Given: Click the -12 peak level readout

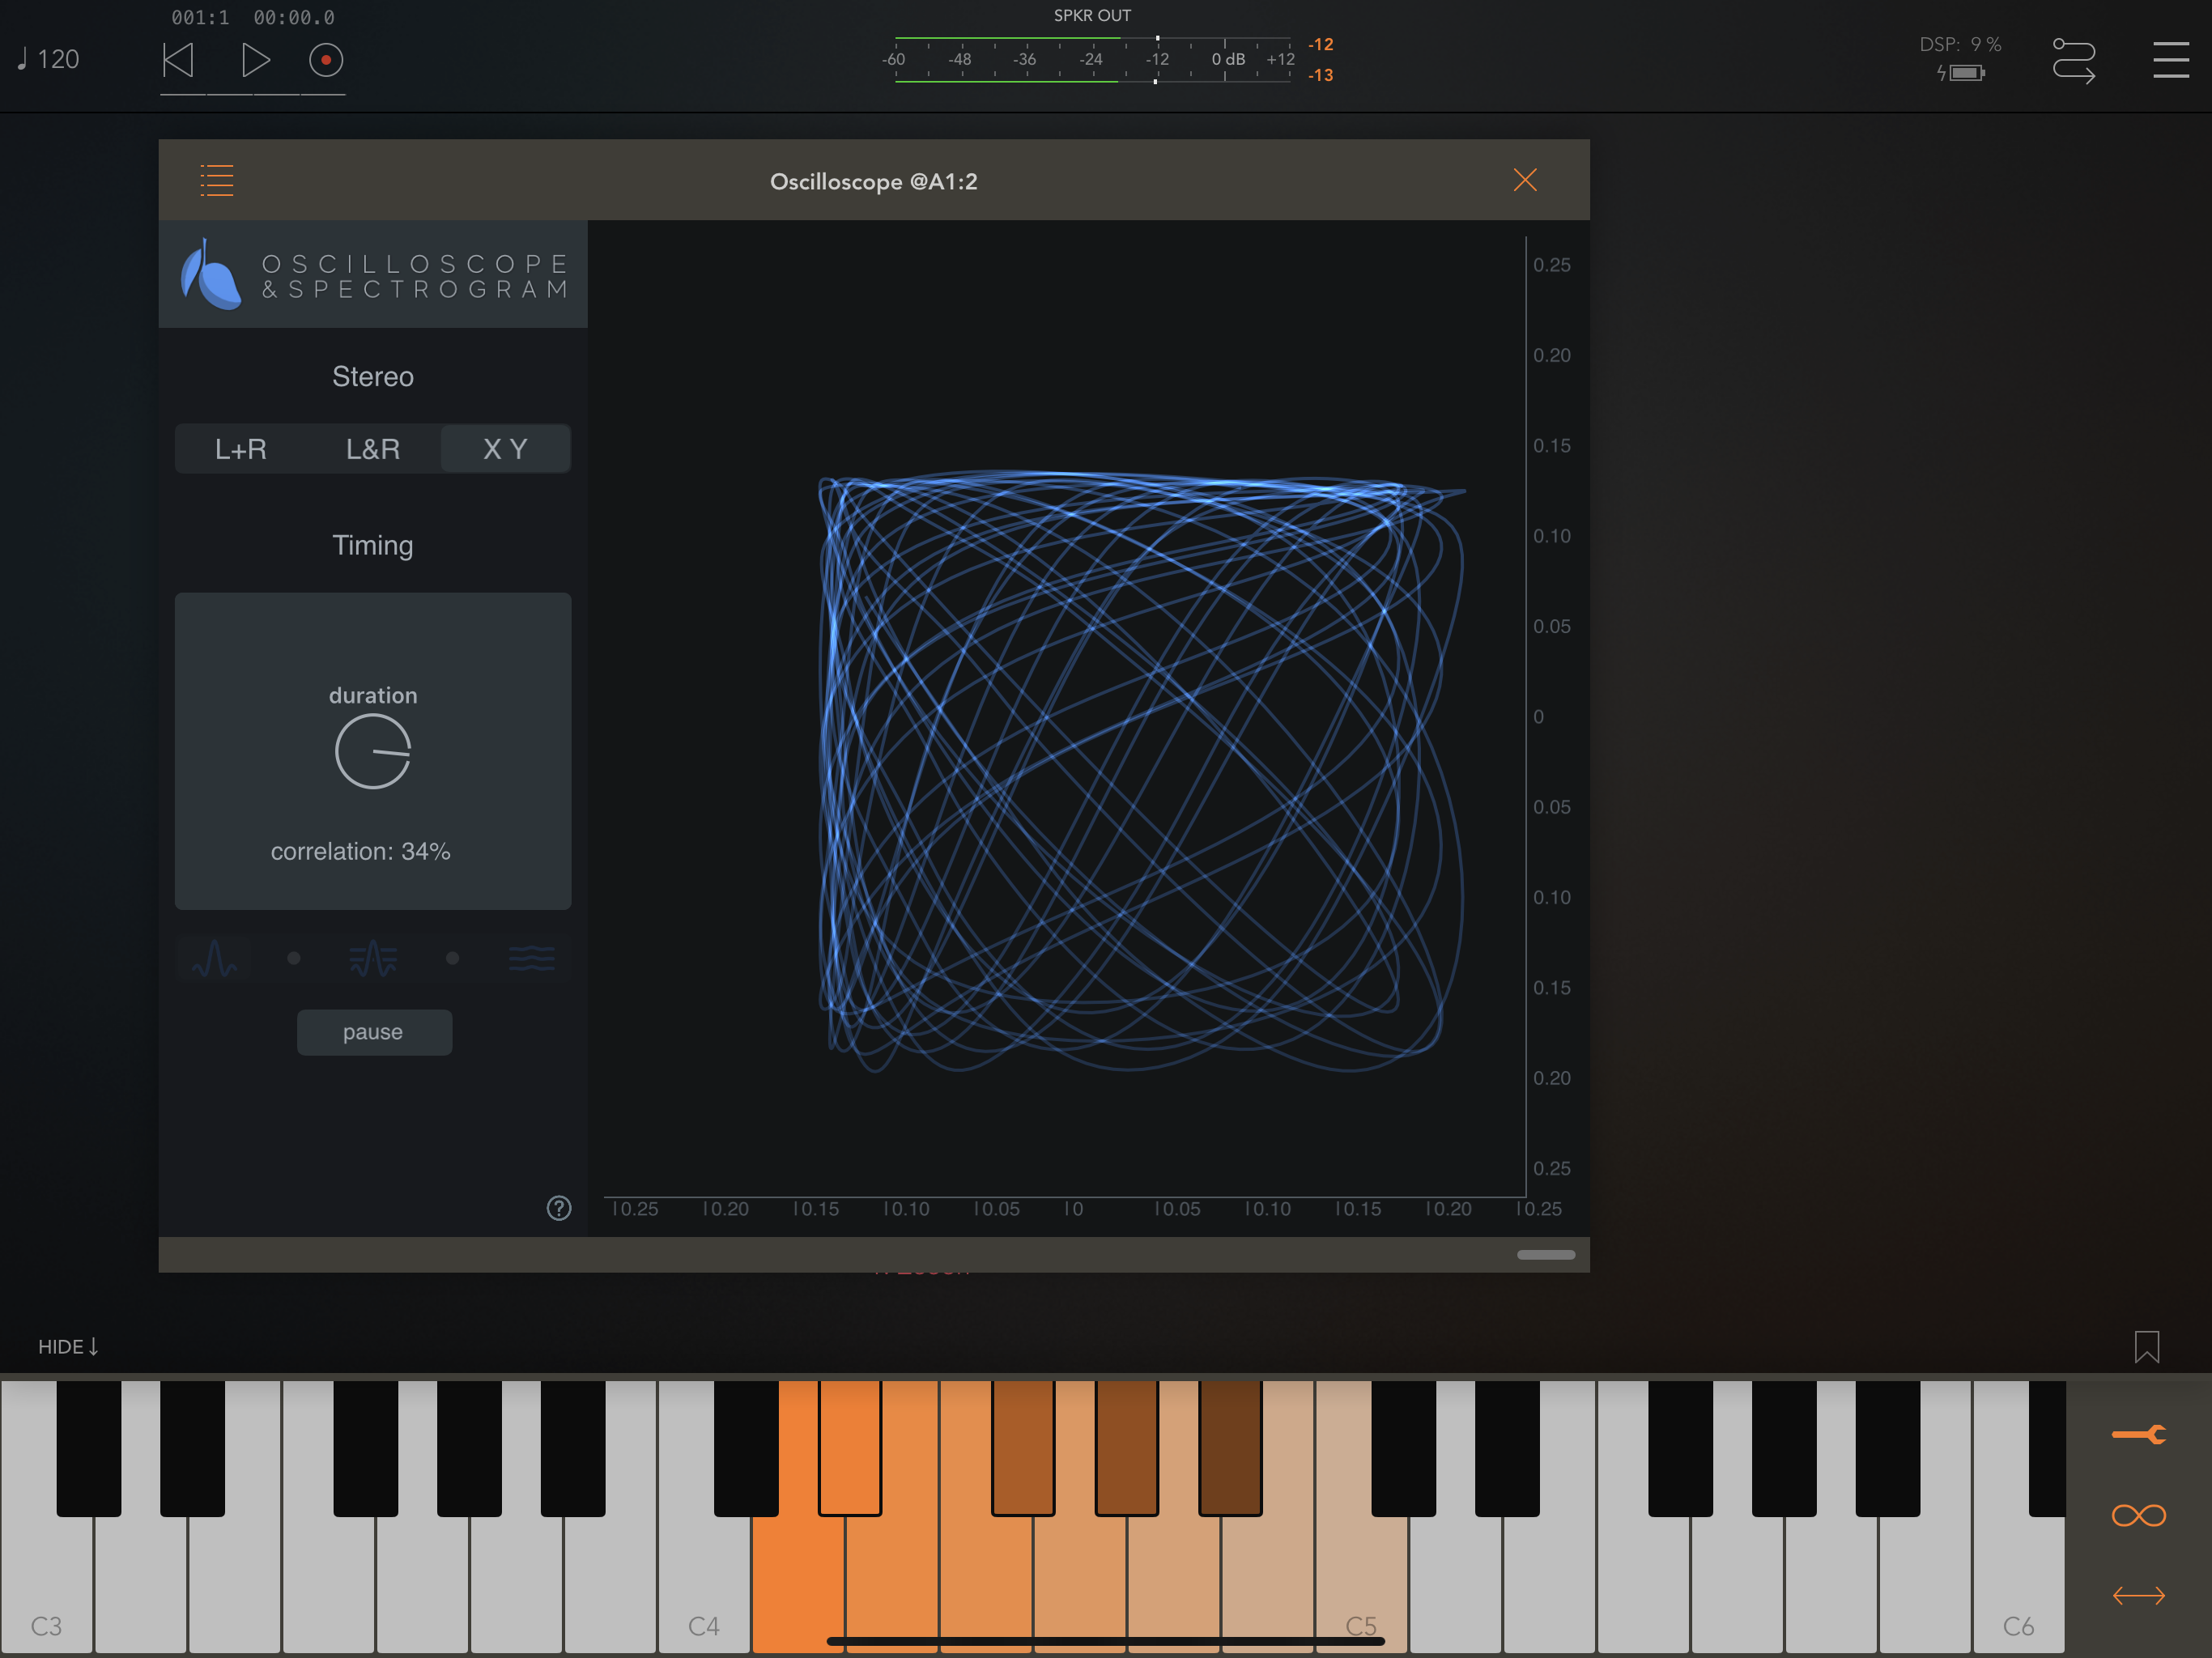Looking at the screenshot, I should [1321, 44].
